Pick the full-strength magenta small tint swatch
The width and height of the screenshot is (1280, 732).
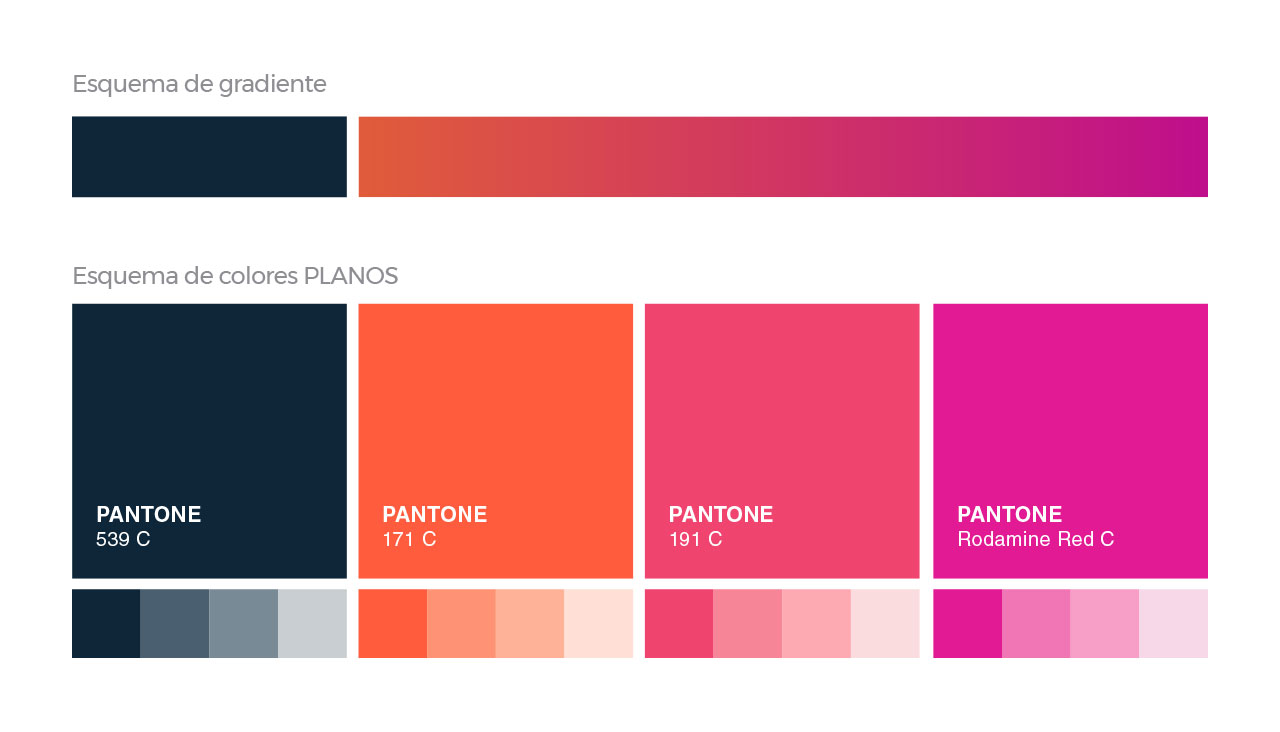tap(968, 624)
